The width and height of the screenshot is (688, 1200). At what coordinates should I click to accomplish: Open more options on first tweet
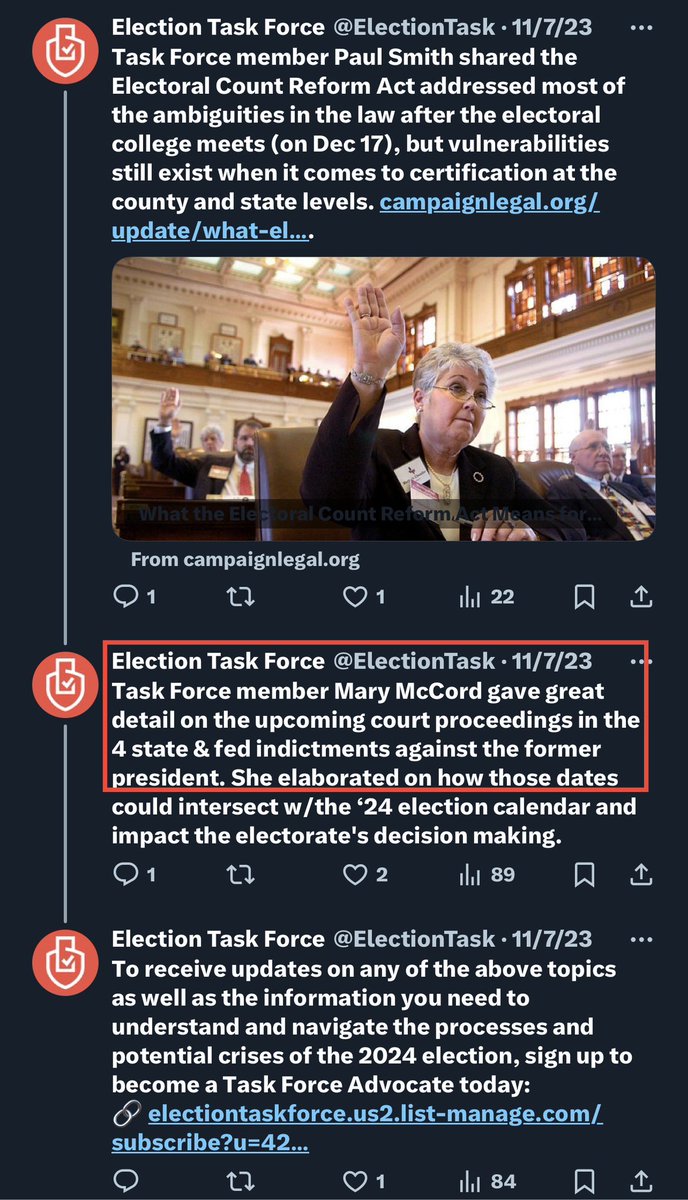pos(640,27)
